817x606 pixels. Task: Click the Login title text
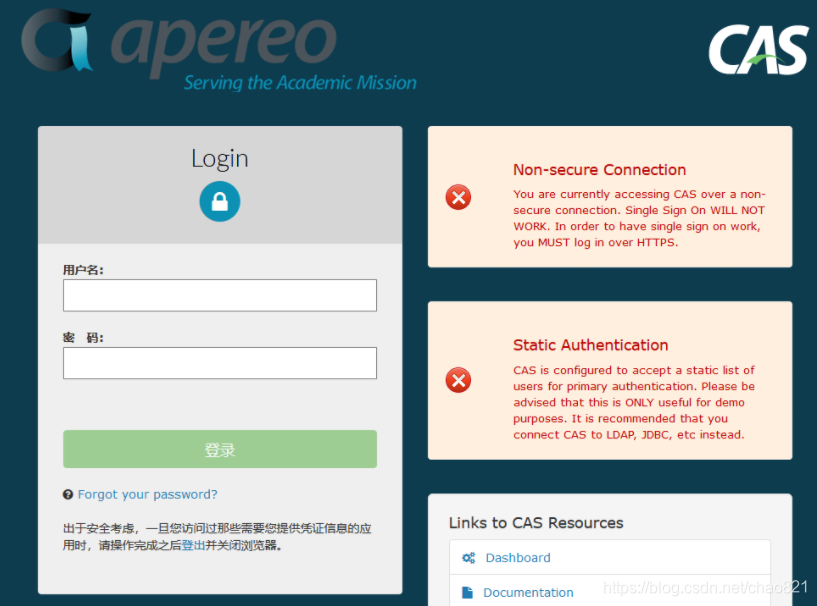(220, 159)
